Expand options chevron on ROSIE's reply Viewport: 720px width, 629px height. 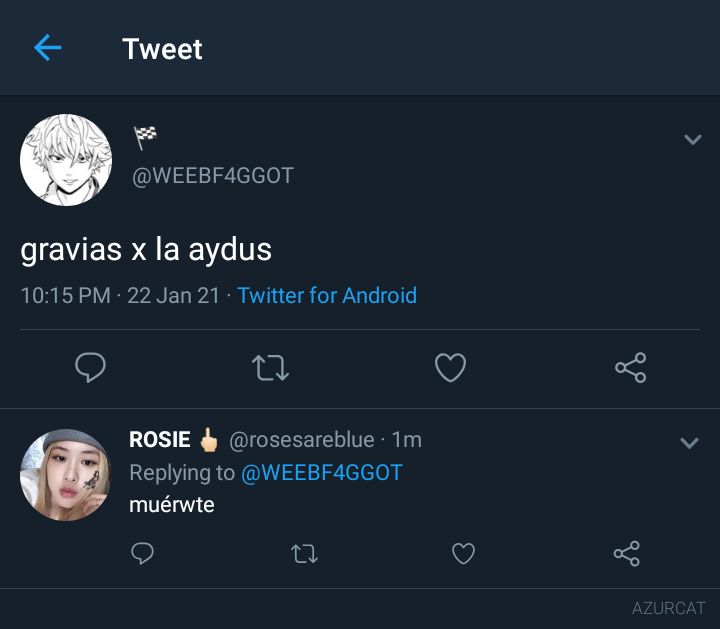tap(689, 443)
